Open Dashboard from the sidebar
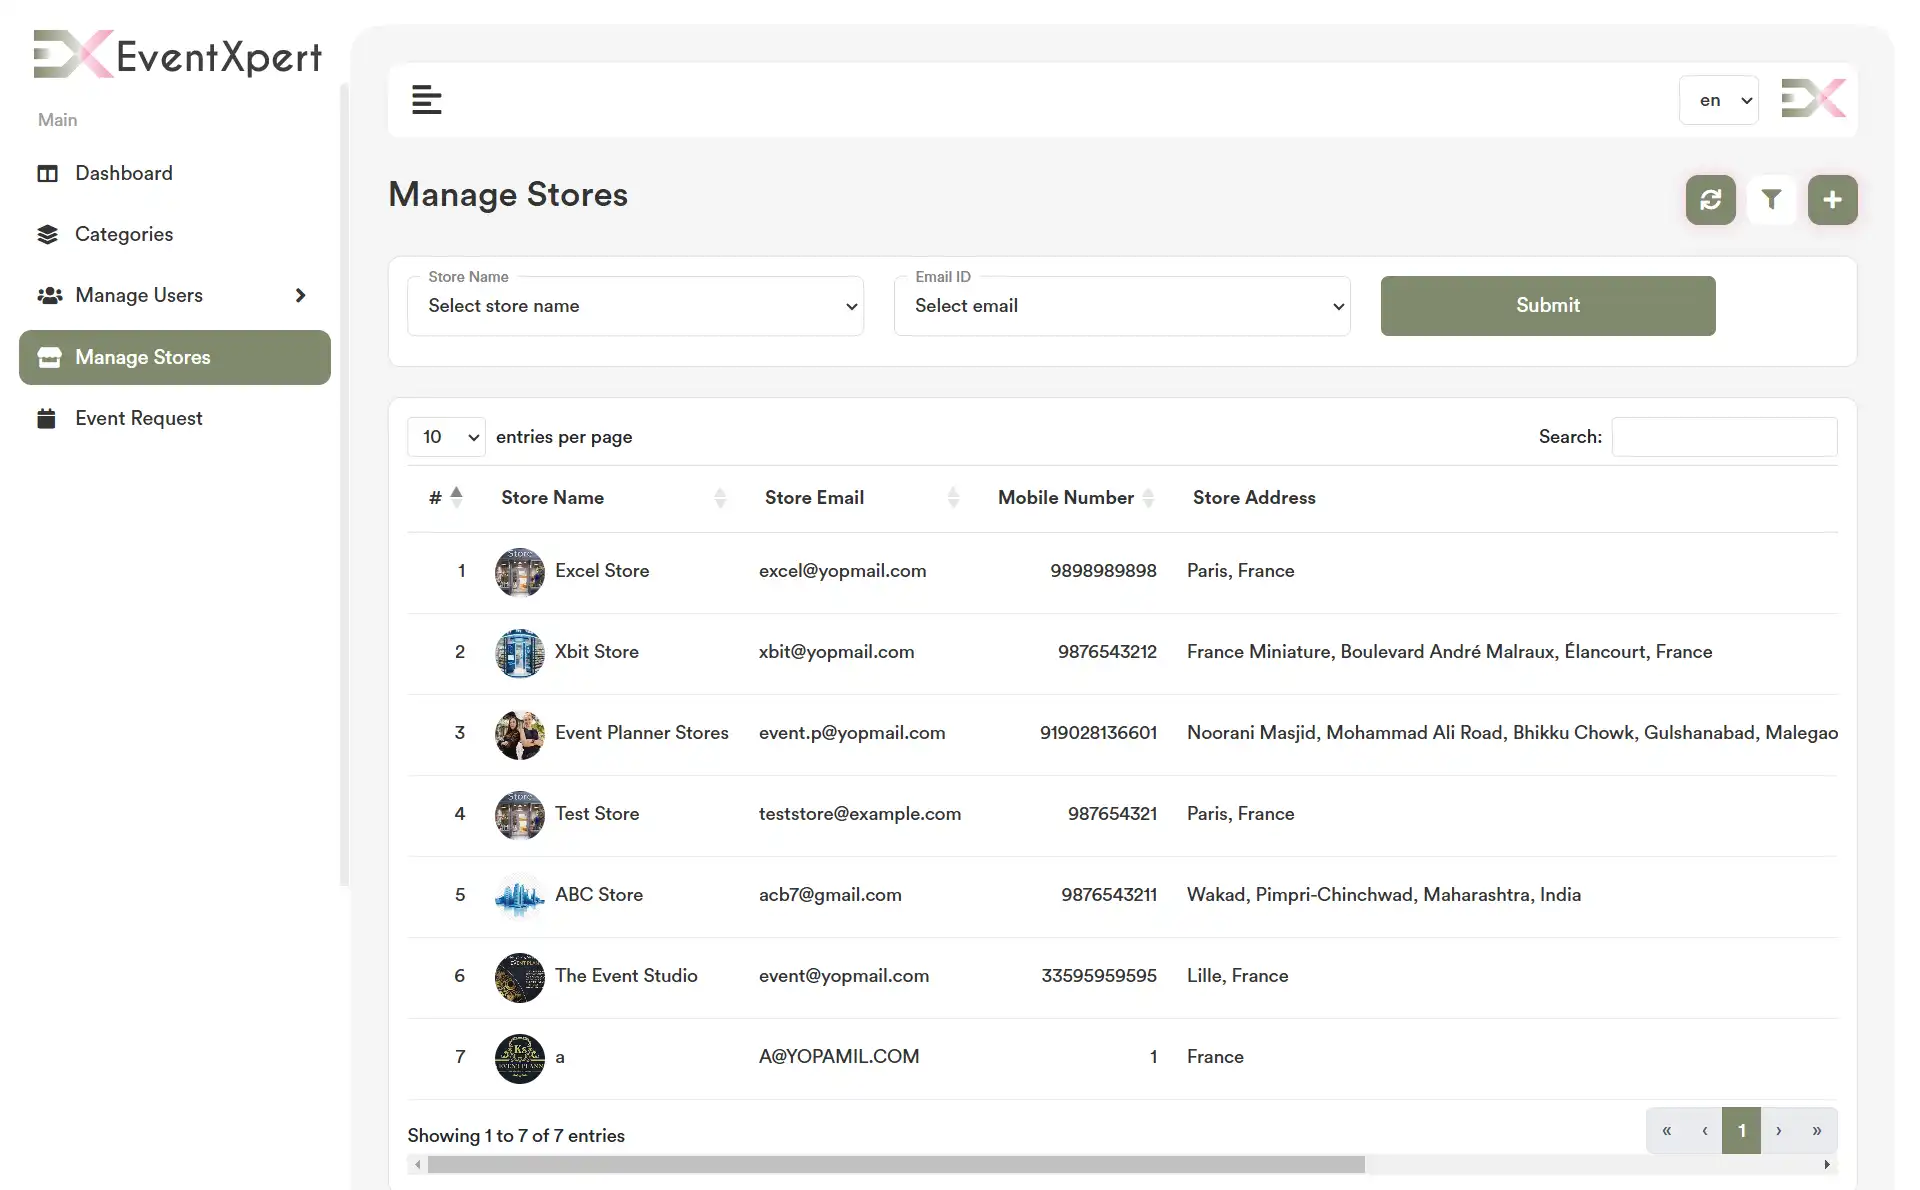This screenshot has height=1190, width=1920. [x=123, y=173]
